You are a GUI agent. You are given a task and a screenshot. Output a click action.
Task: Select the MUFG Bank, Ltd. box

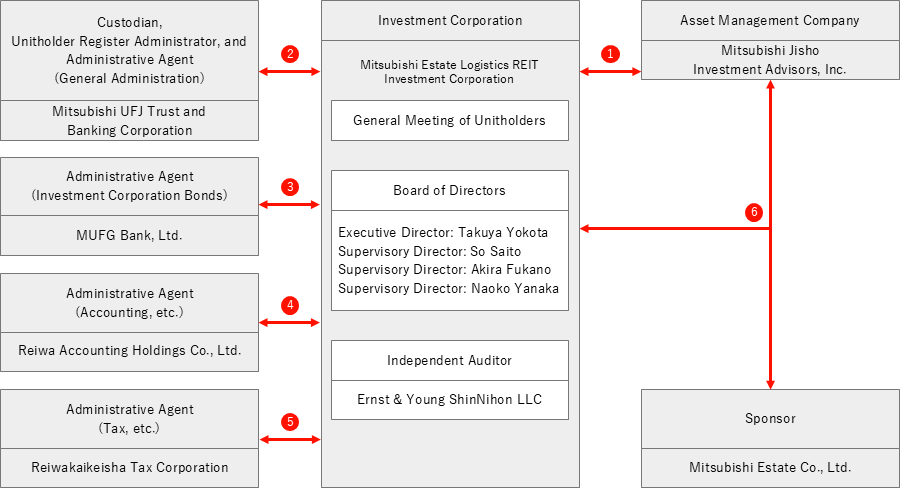pos(129,236)
